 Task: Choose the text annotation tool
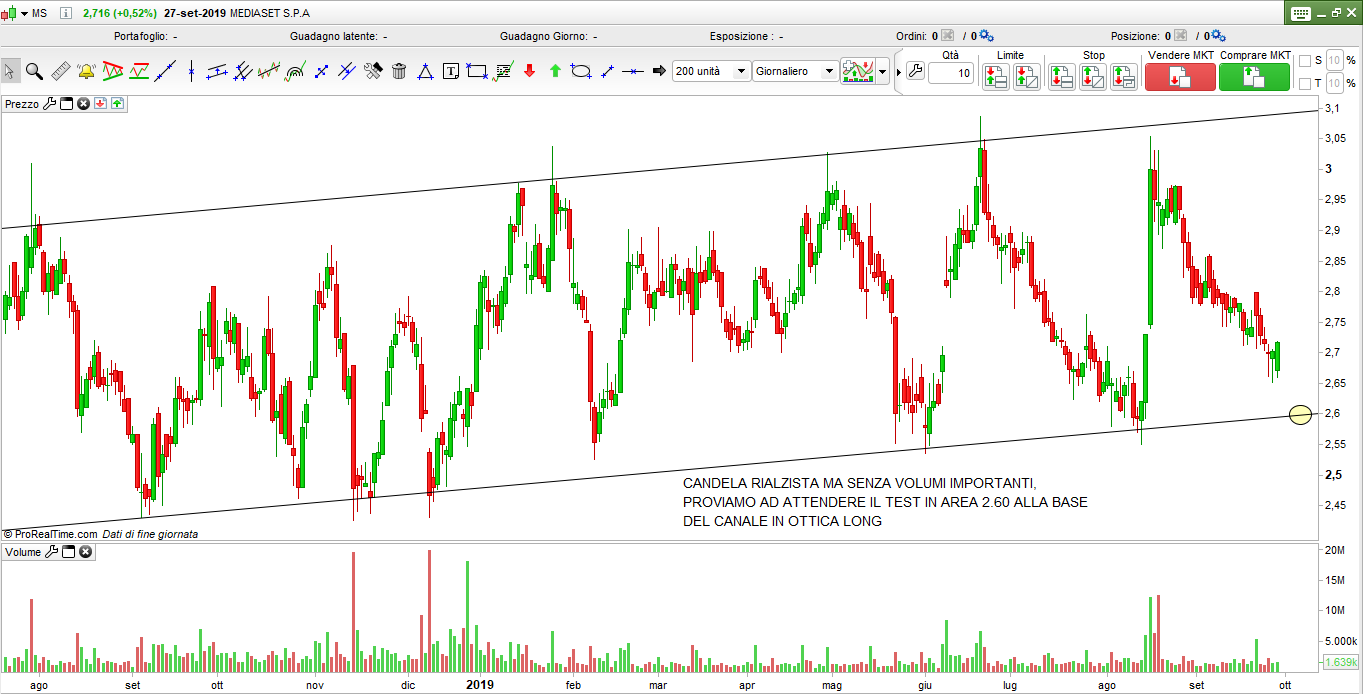point(451,71)
